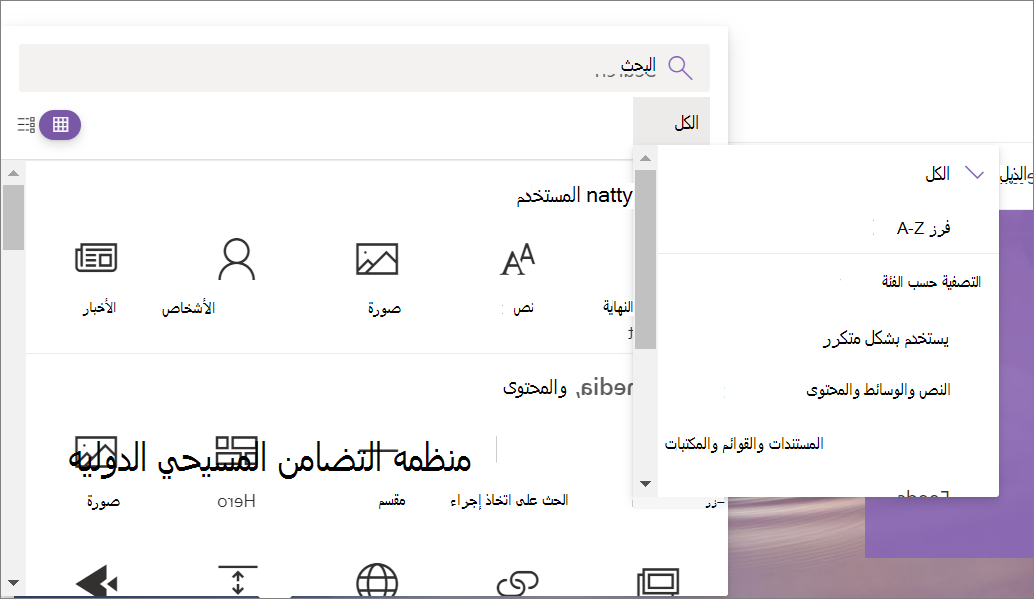Add the globe embed web part
The image size is (1034, 599).
coord(377,581)
